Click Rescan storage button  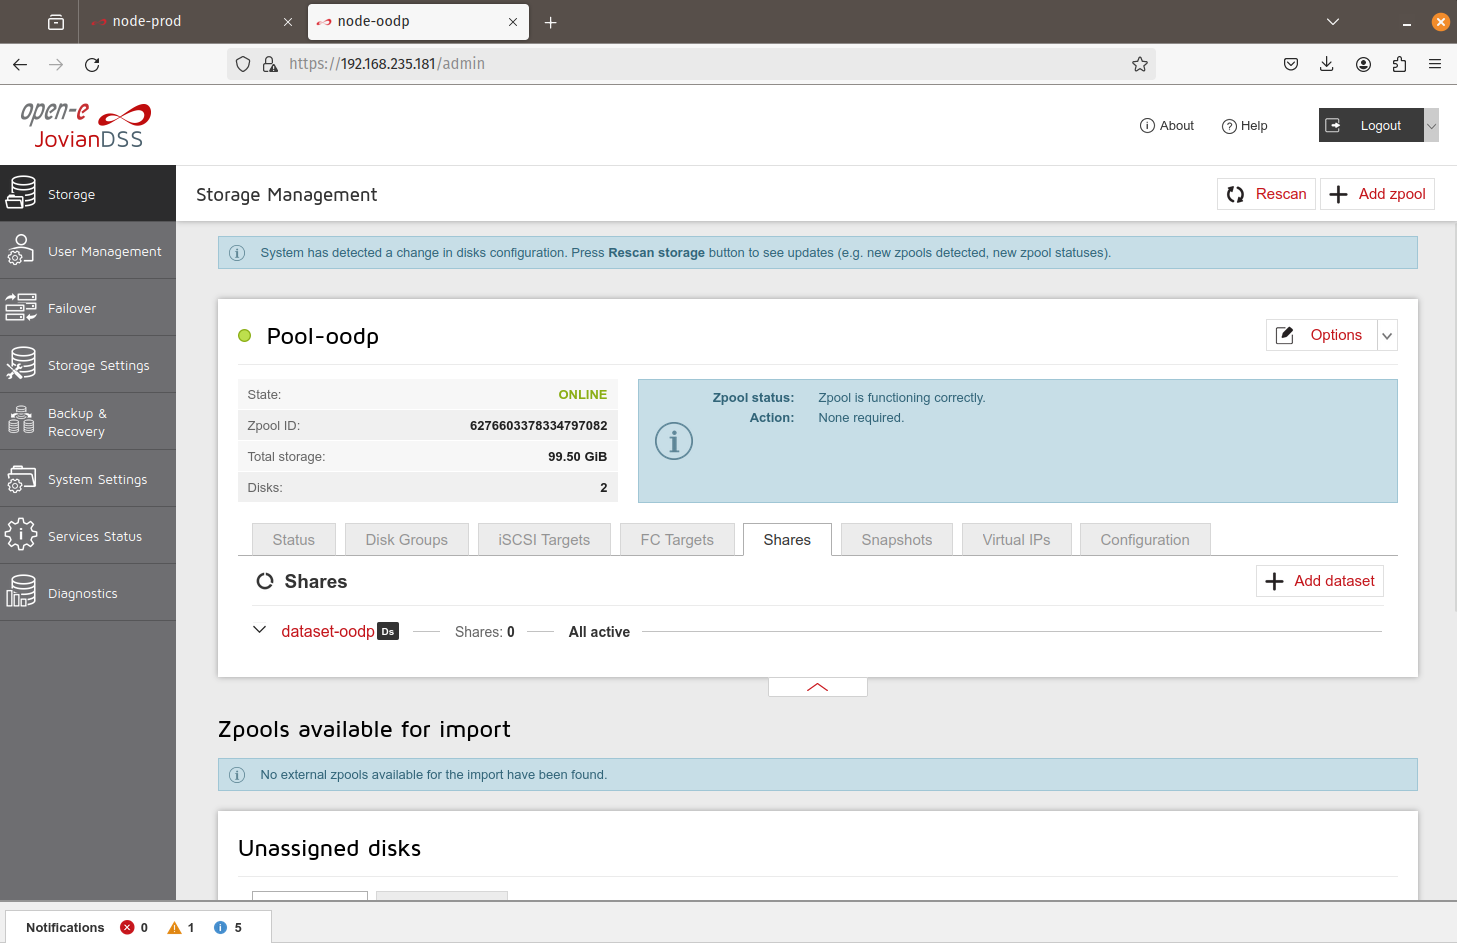[1266, 194]
